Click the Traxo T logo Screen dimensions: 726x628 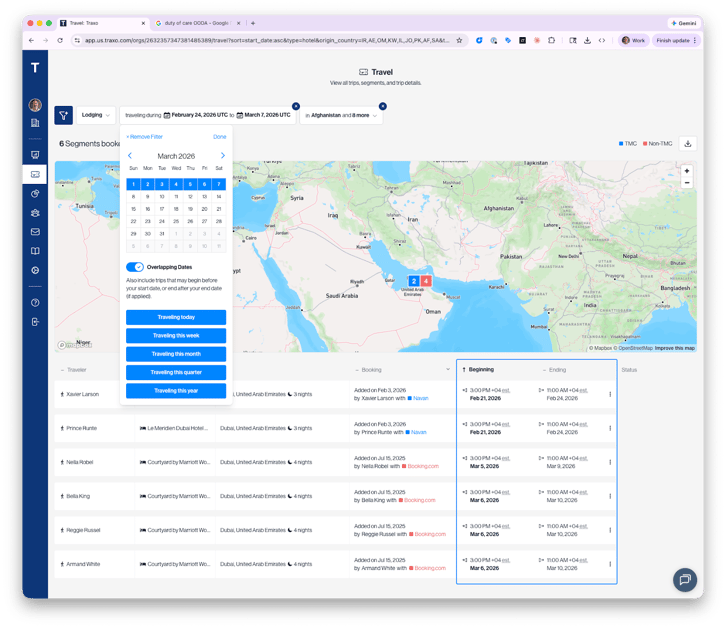(35, 68)
